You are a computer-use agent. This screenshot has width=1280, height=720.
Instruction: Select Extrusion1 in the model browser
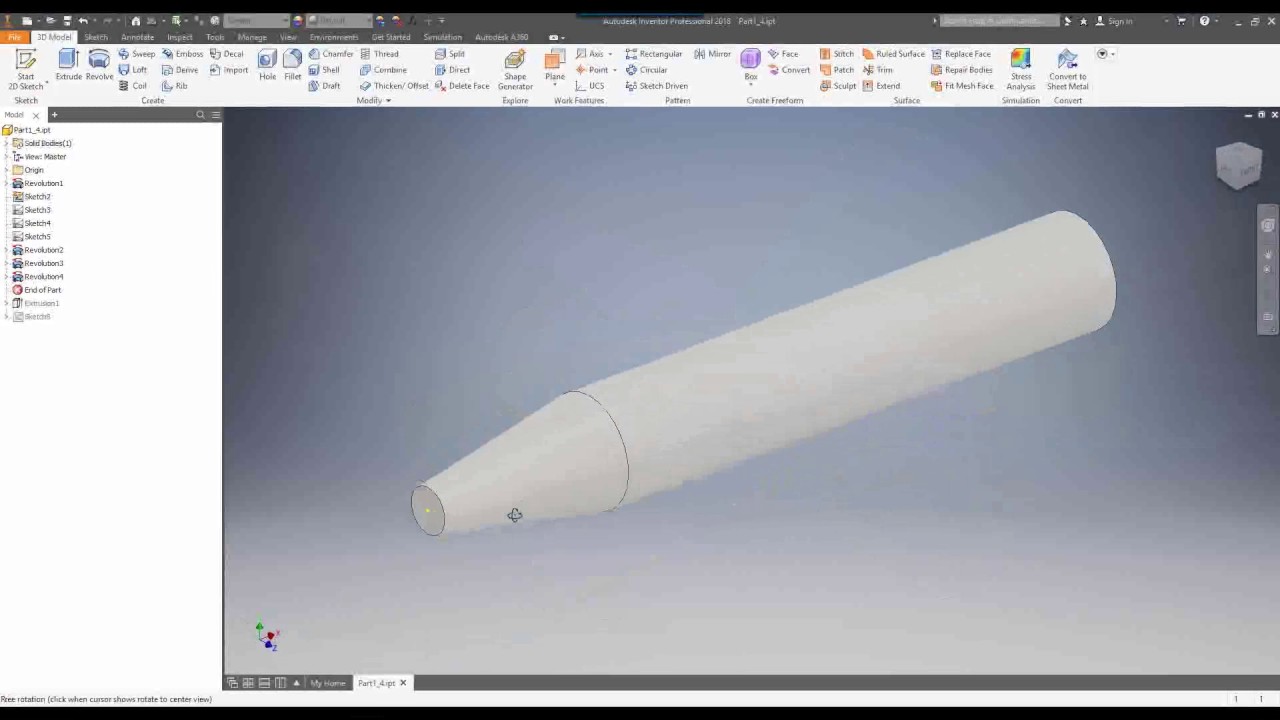pos(35,303)
